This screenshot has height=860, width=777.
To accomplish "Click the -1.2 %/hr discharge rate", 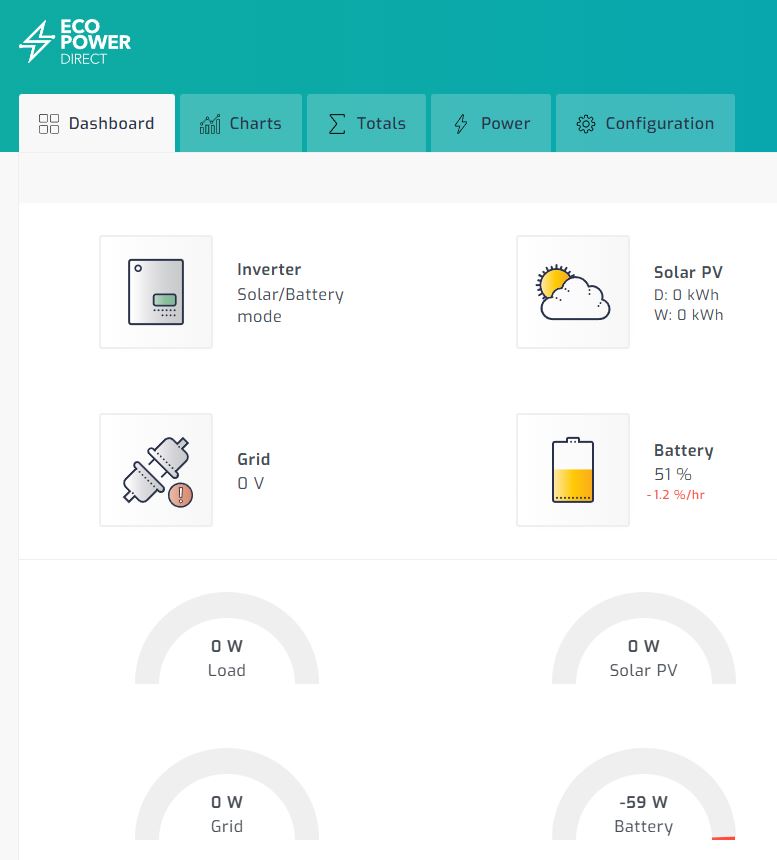I will 676,495.
